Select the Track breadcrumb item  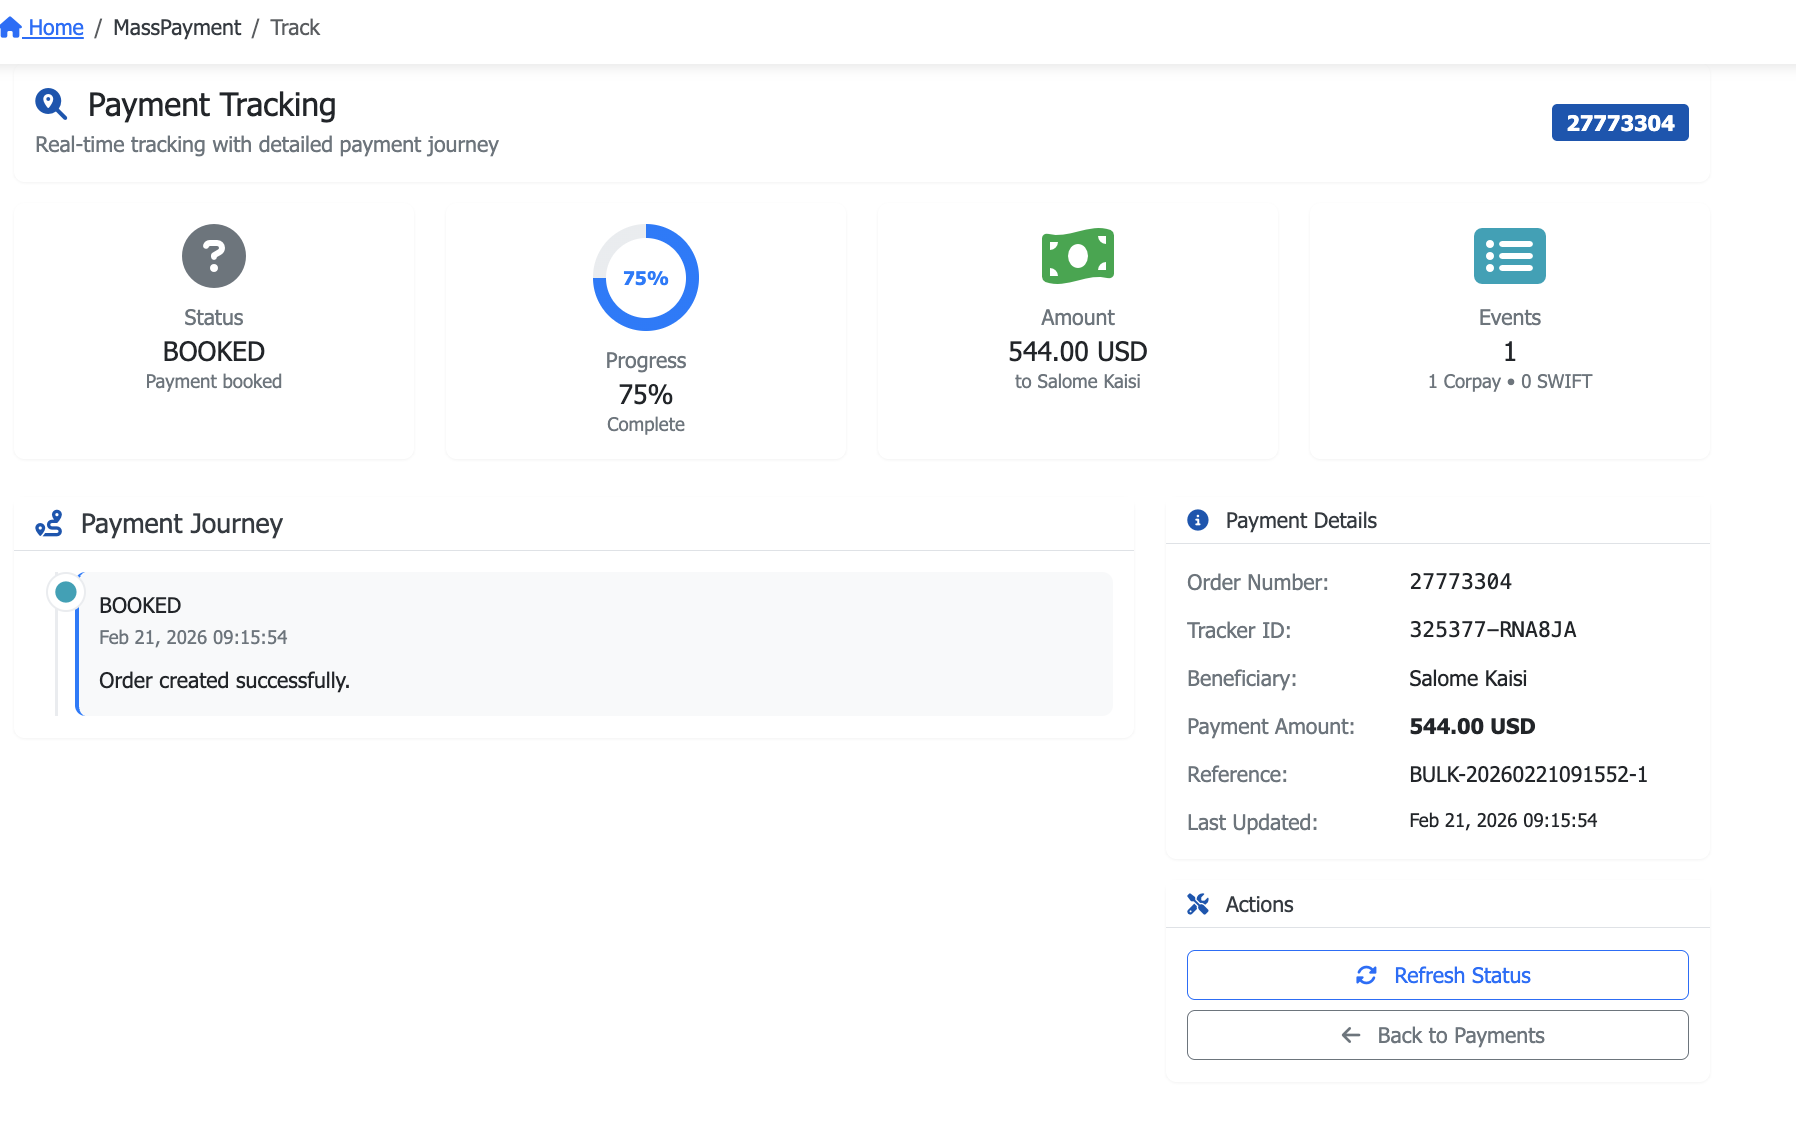pos(295,28)
